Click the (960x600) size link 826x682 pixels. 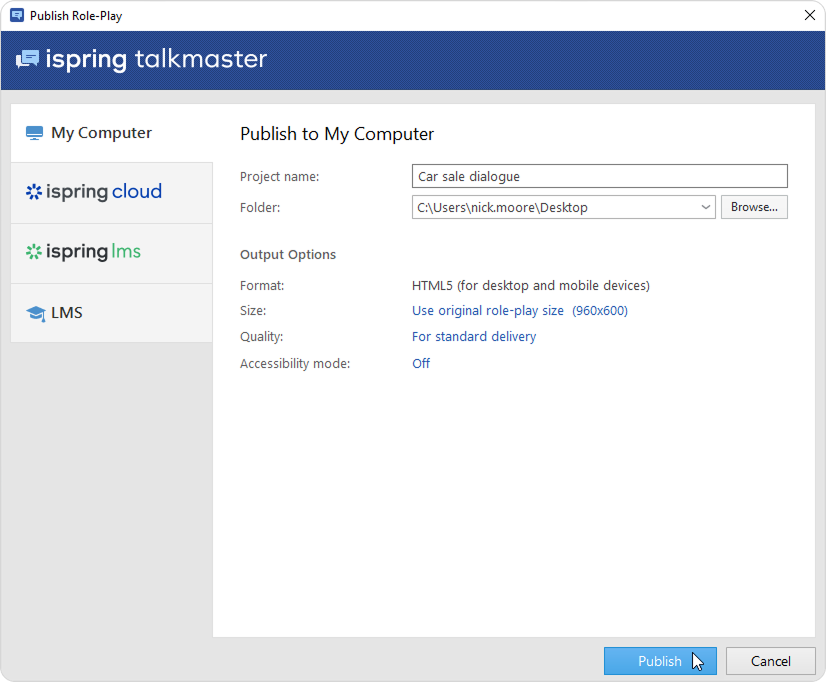click(600, 311)
